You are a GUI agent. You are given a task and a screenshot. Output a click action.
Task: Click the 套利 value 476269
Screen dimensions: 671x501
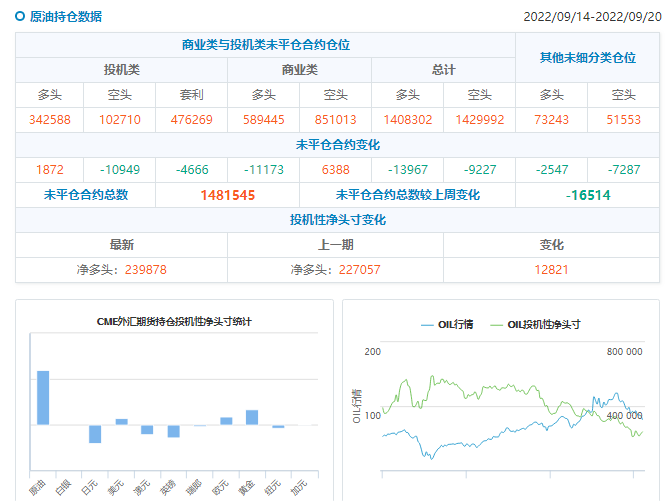(x=191, y=120)
